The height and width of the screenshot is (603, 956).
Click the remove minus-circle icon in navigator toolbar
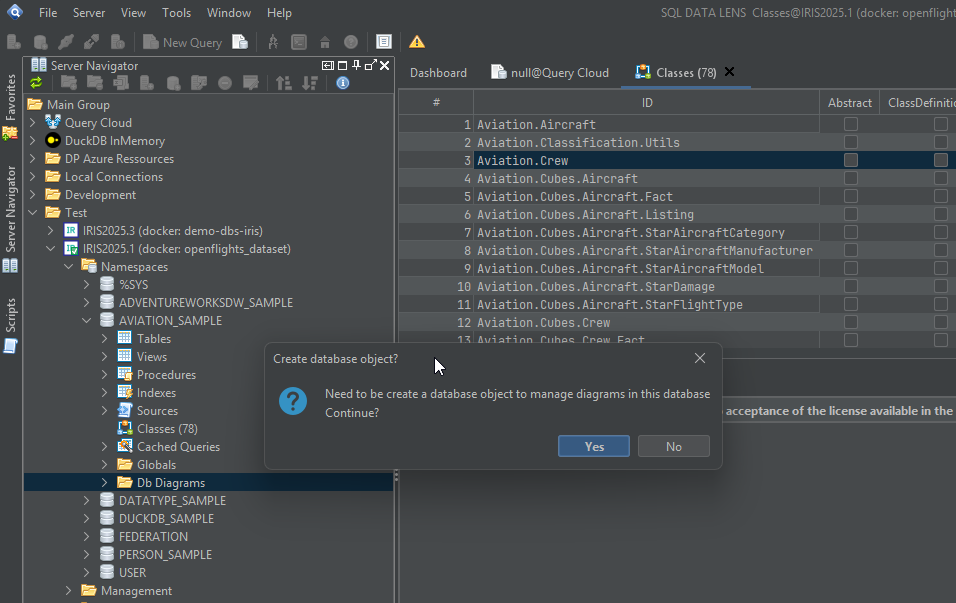(x=225, y=83)
